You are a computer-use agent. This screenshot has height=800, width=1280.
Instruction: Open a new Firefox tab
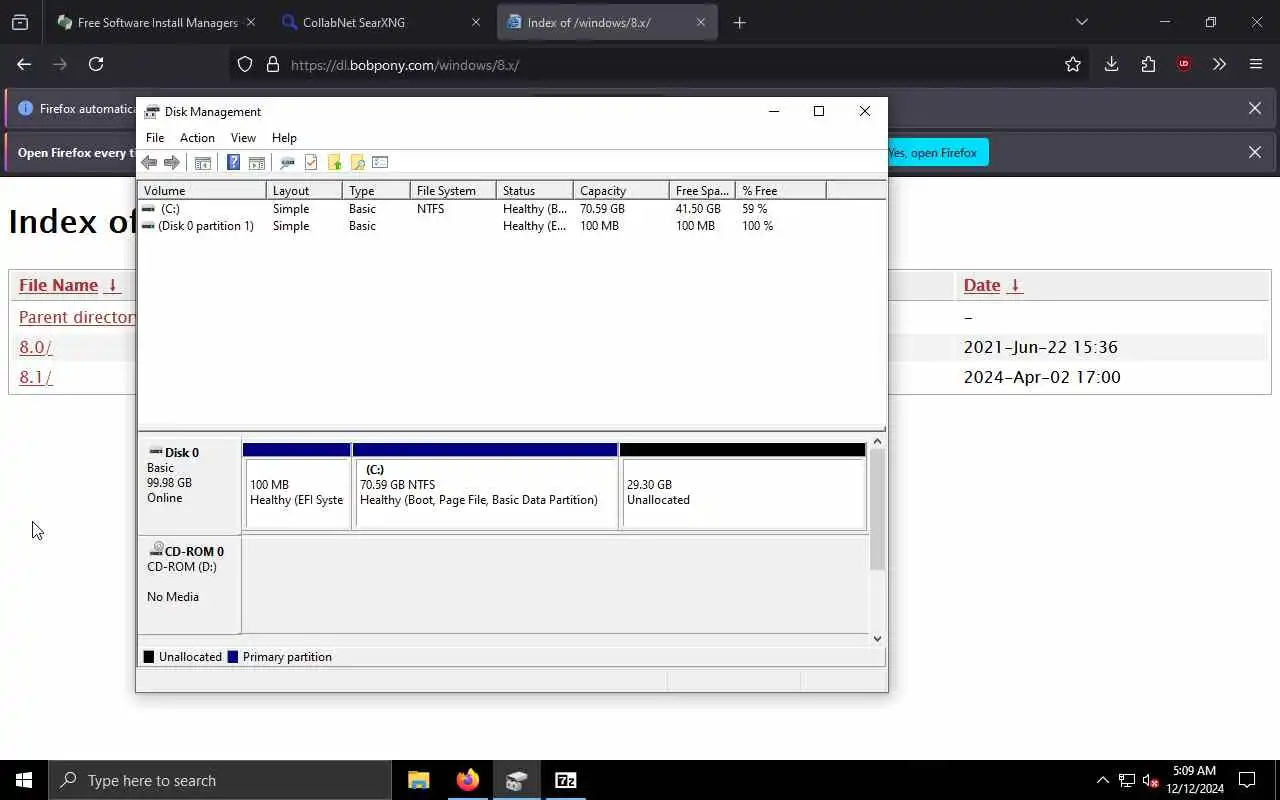click(740, 22)
